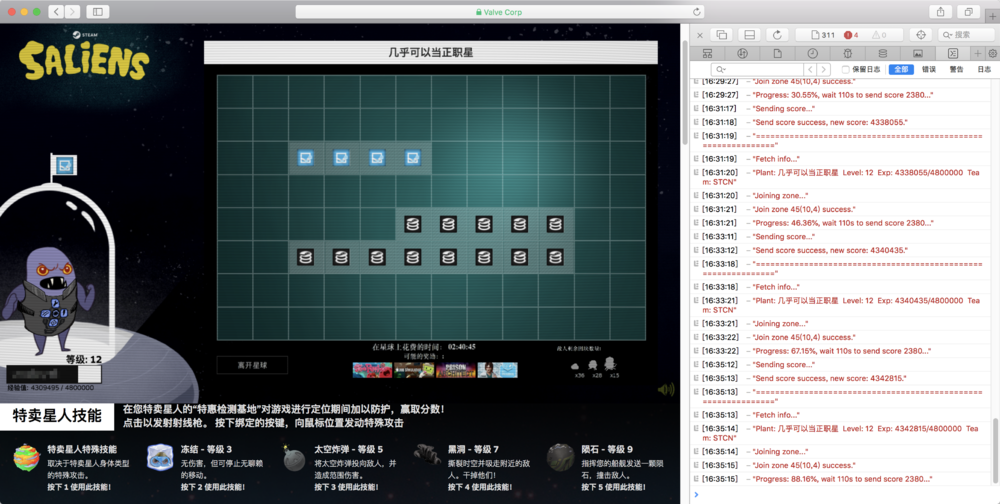Show the 4 errors indicator

[851, 35]
